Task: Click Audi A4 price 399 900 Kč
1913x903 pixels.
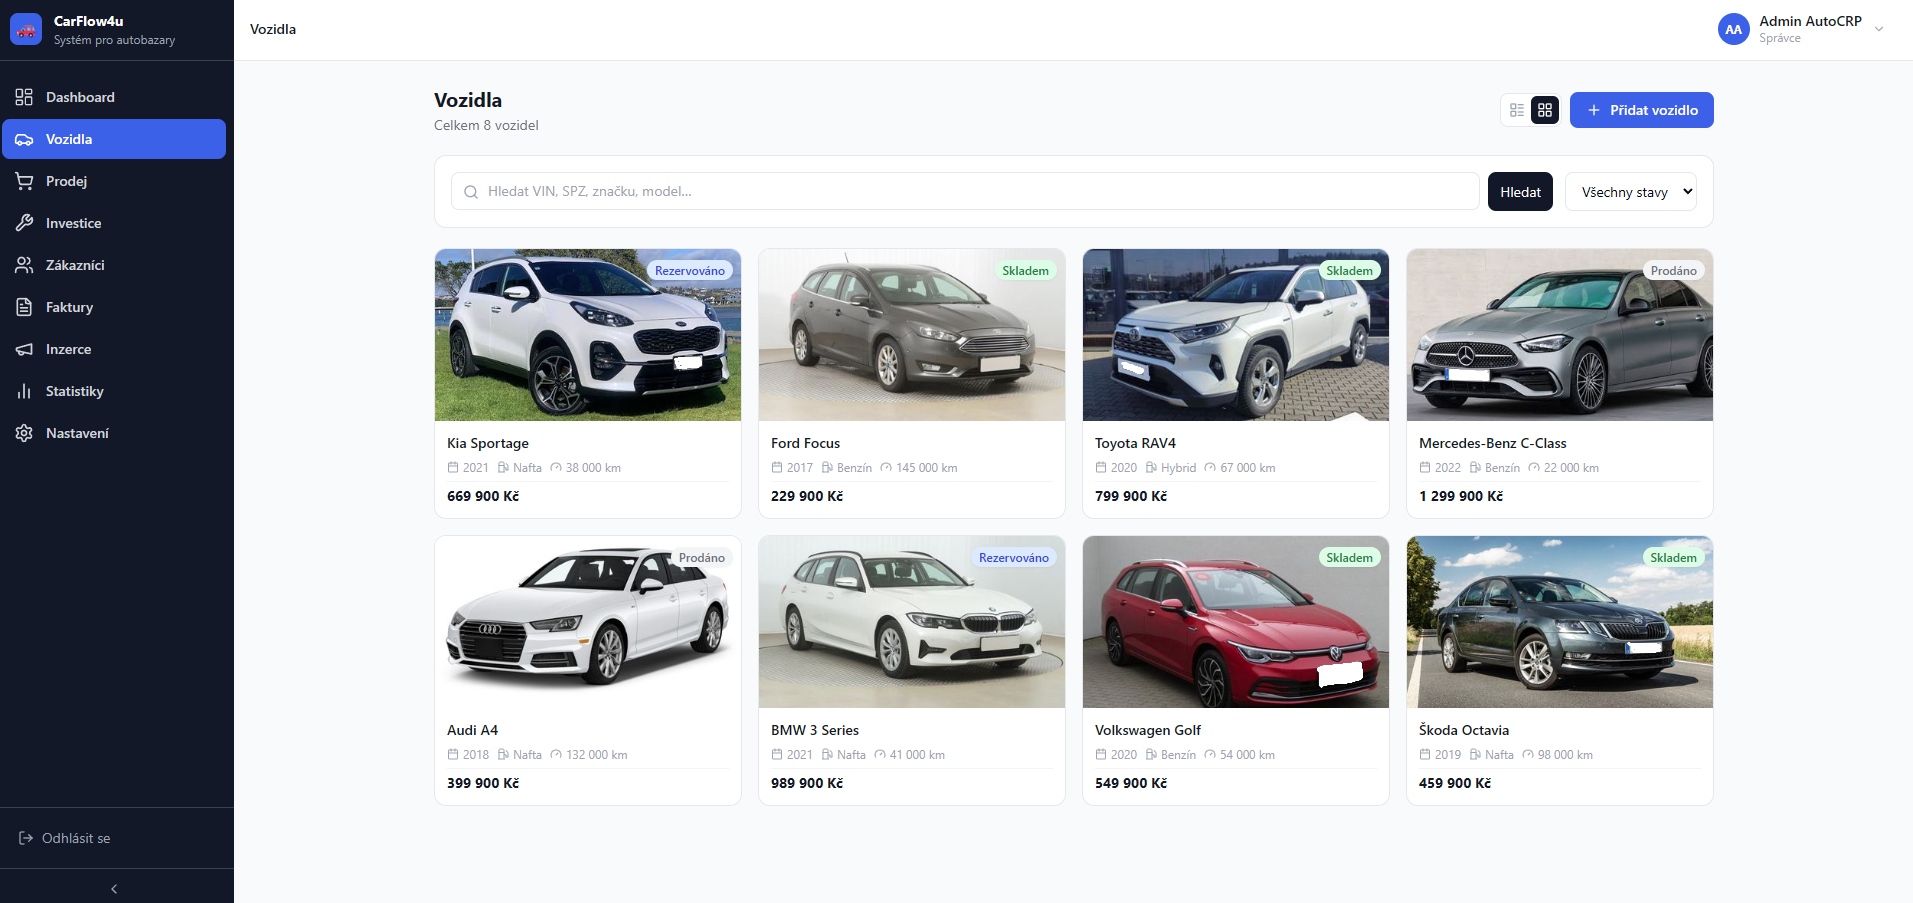Action: pyautogui.click(x=483, y=783)
